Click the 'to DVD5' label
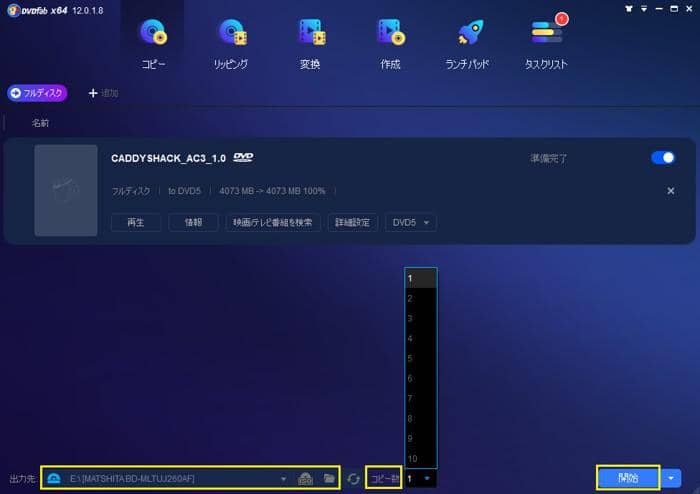 pyautogui.click(x=184, y=191)
